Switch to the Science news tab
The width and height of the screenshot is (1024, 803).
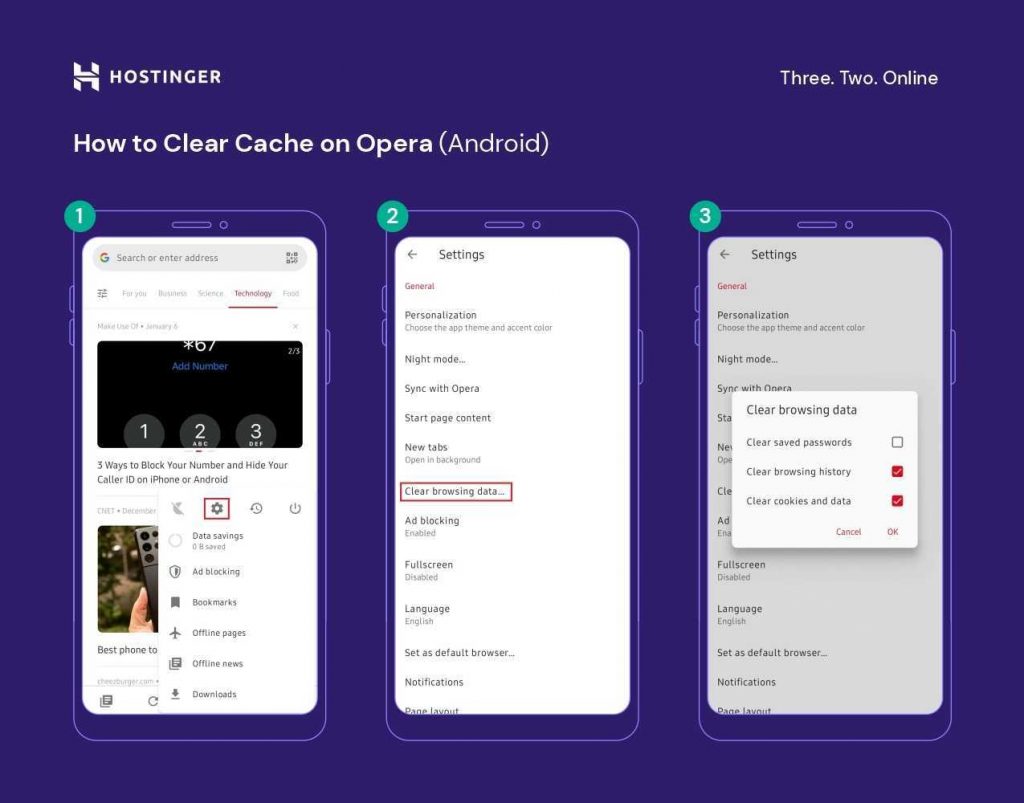point(210,293)
